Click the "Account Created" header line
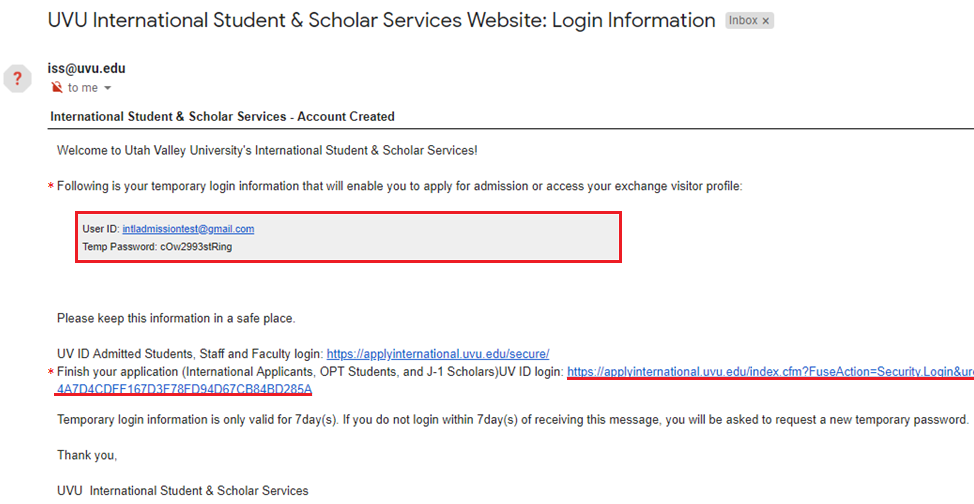This screenshot has height=504, width=974. tap(222, 117)
